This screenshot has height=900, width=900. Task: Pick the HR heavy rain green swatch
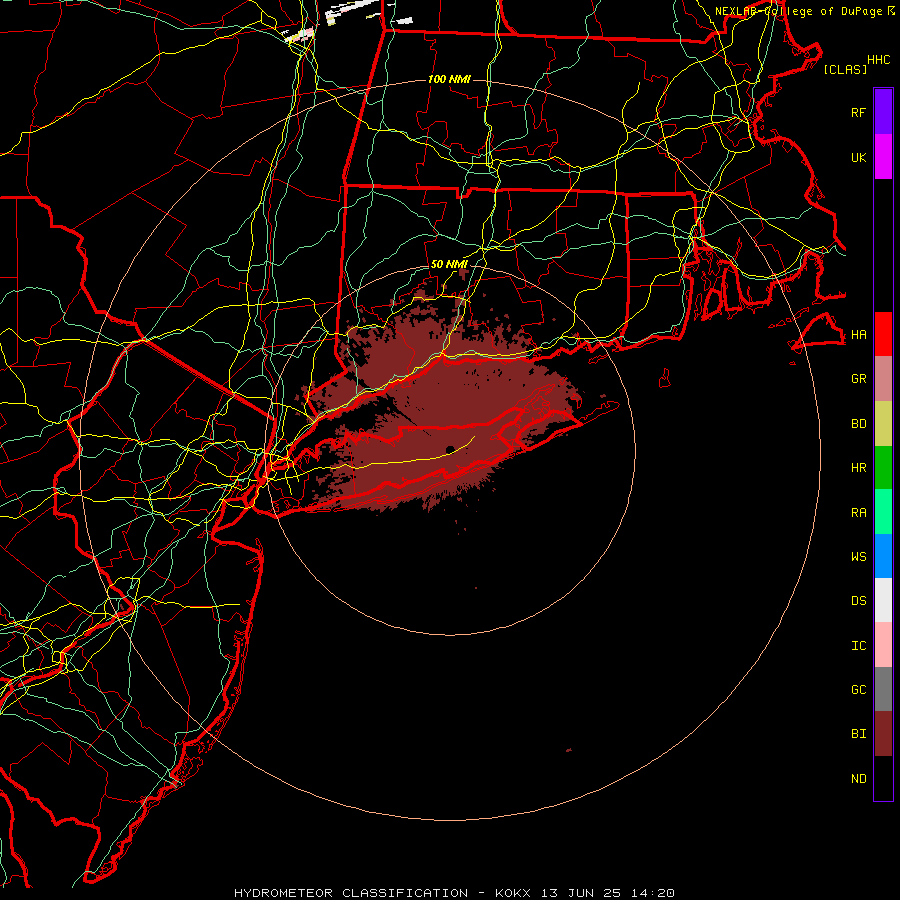(x=883, y=468)
